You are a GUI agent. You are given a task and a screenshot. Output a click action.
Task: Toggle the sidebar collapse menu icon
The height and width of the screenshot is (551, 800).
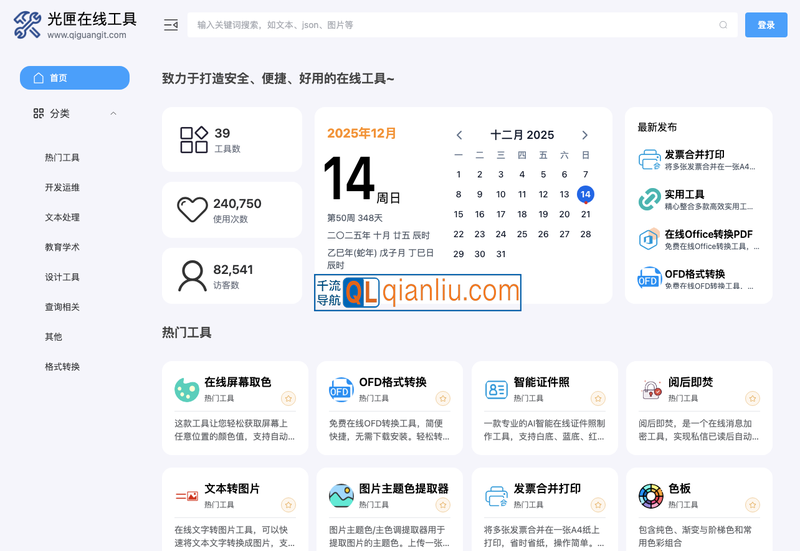tap(171, 24)
